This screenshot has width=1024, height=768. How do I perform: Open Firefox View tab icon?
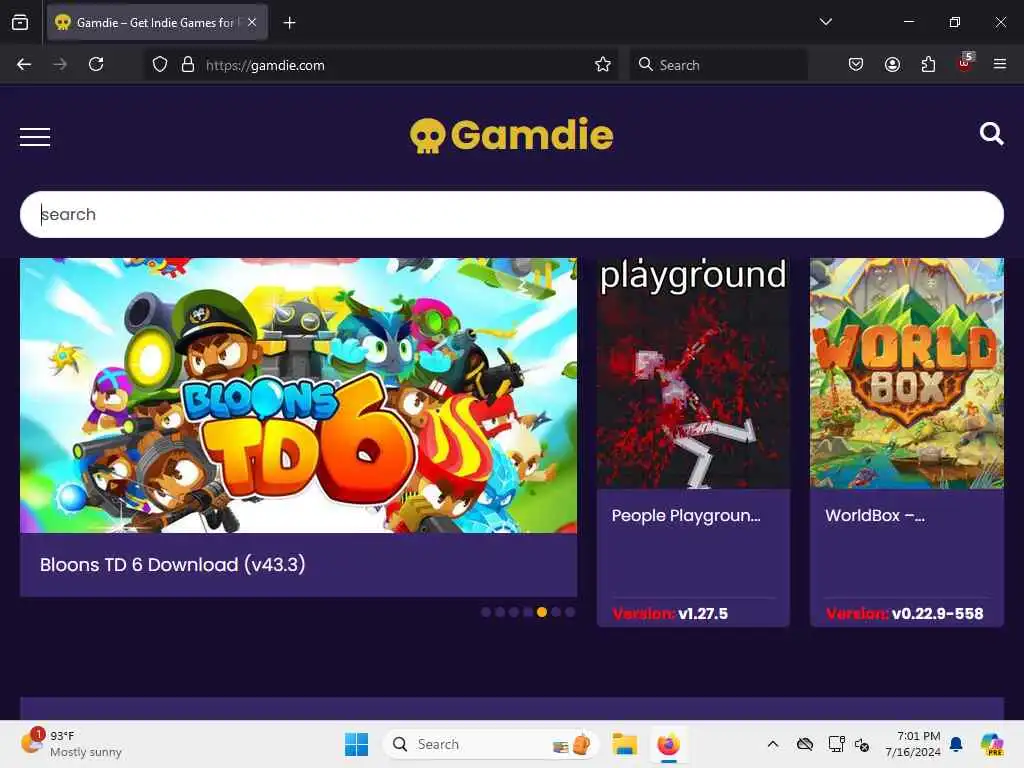point(20,22)
